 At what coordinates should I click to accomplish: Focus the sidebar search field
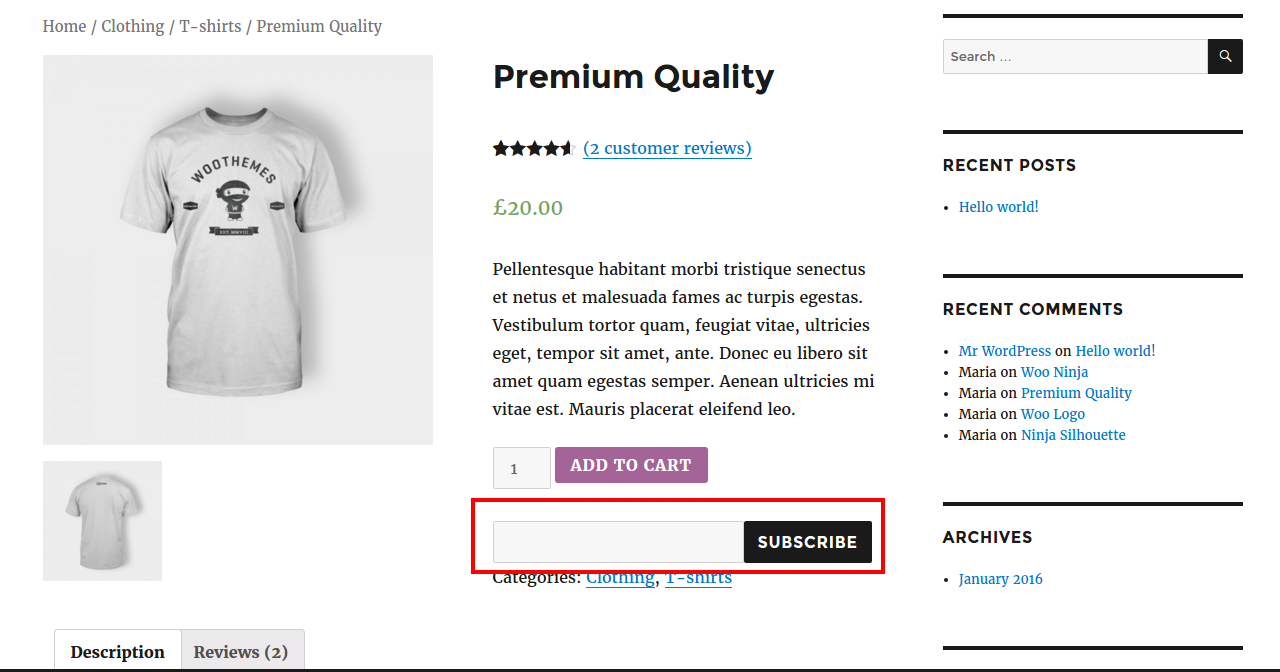tap(1075, 56)
